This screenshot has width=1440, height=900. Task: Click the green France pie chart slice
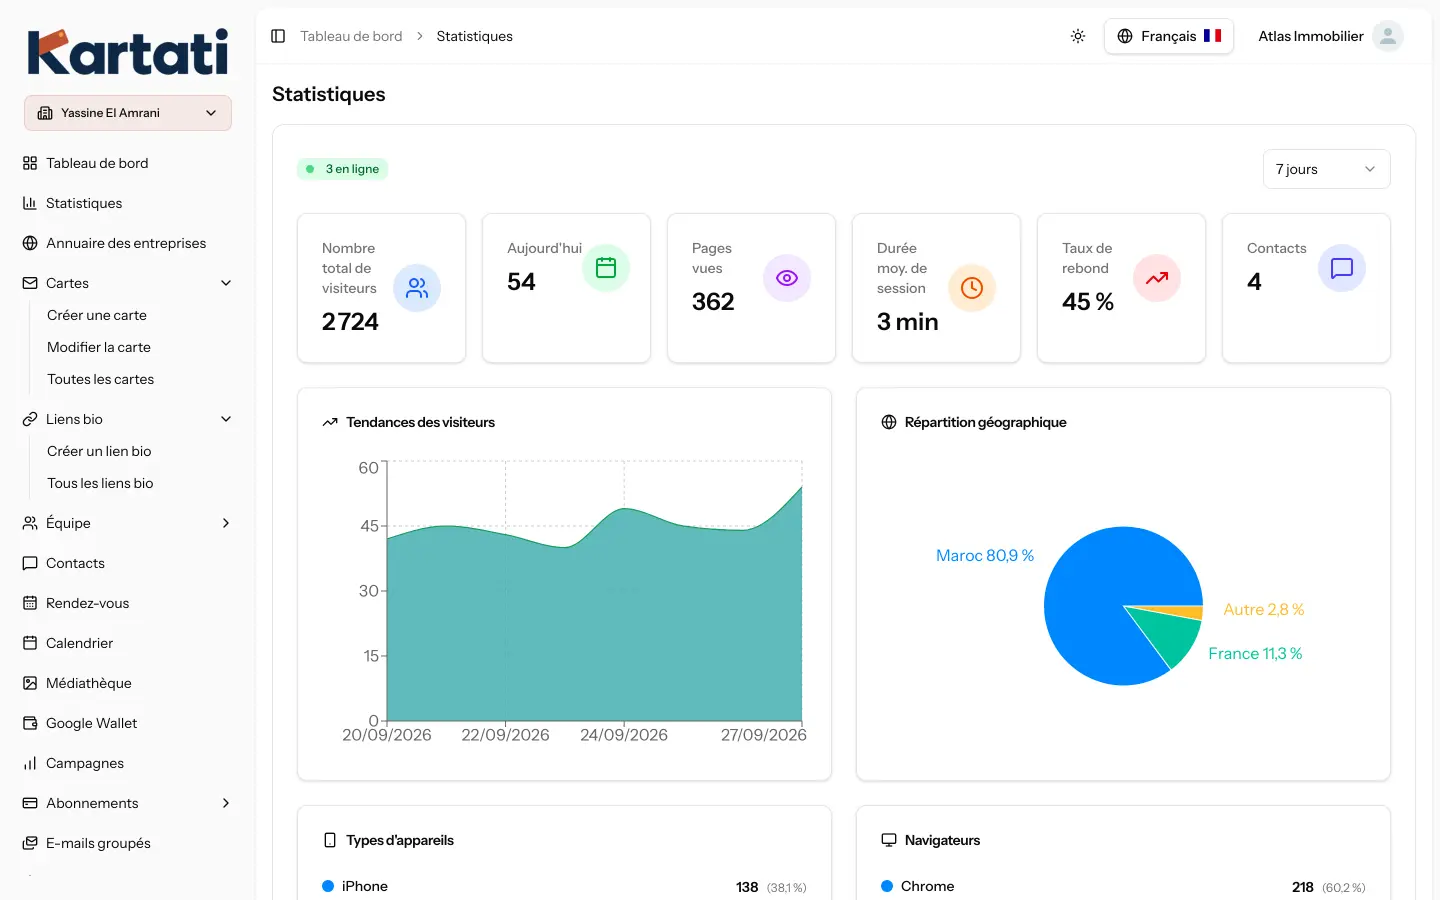pos(1172,634)
